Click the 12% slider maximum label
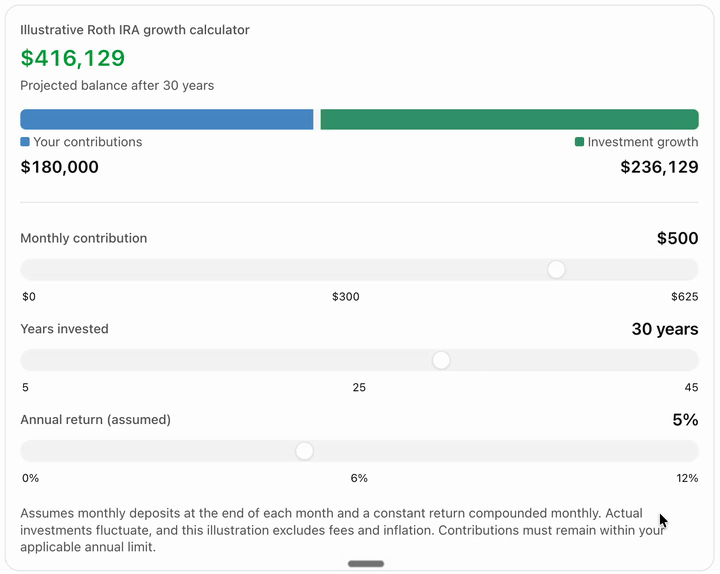 pos(687,478)
